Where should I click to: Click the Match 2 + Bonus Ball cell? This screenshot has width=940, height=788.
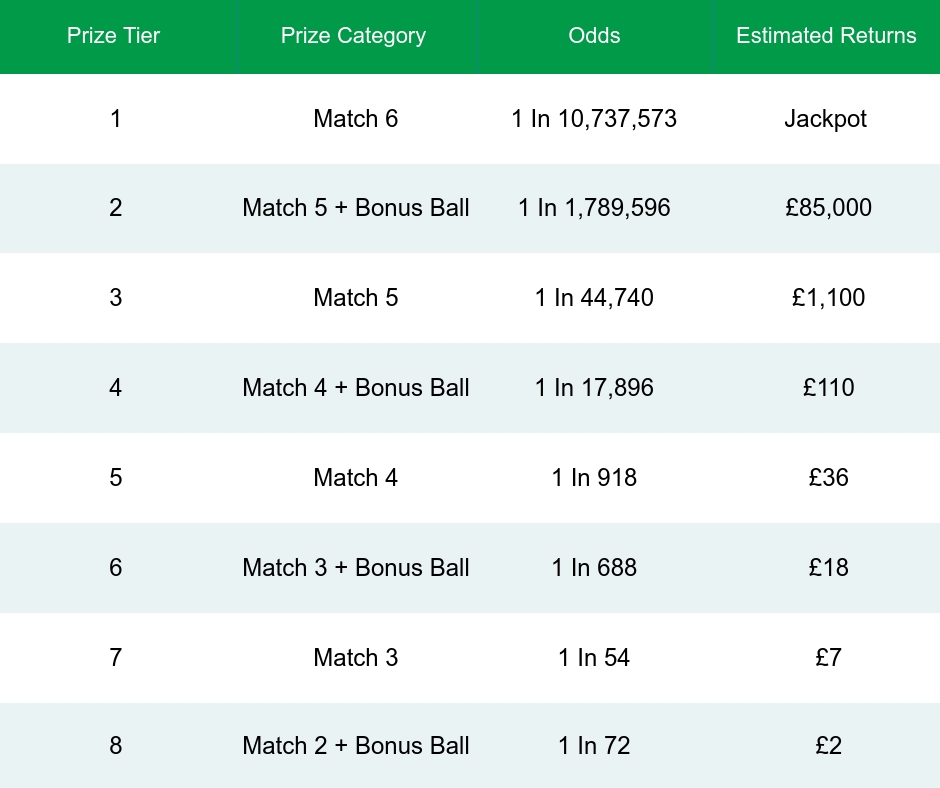(355, 746)
